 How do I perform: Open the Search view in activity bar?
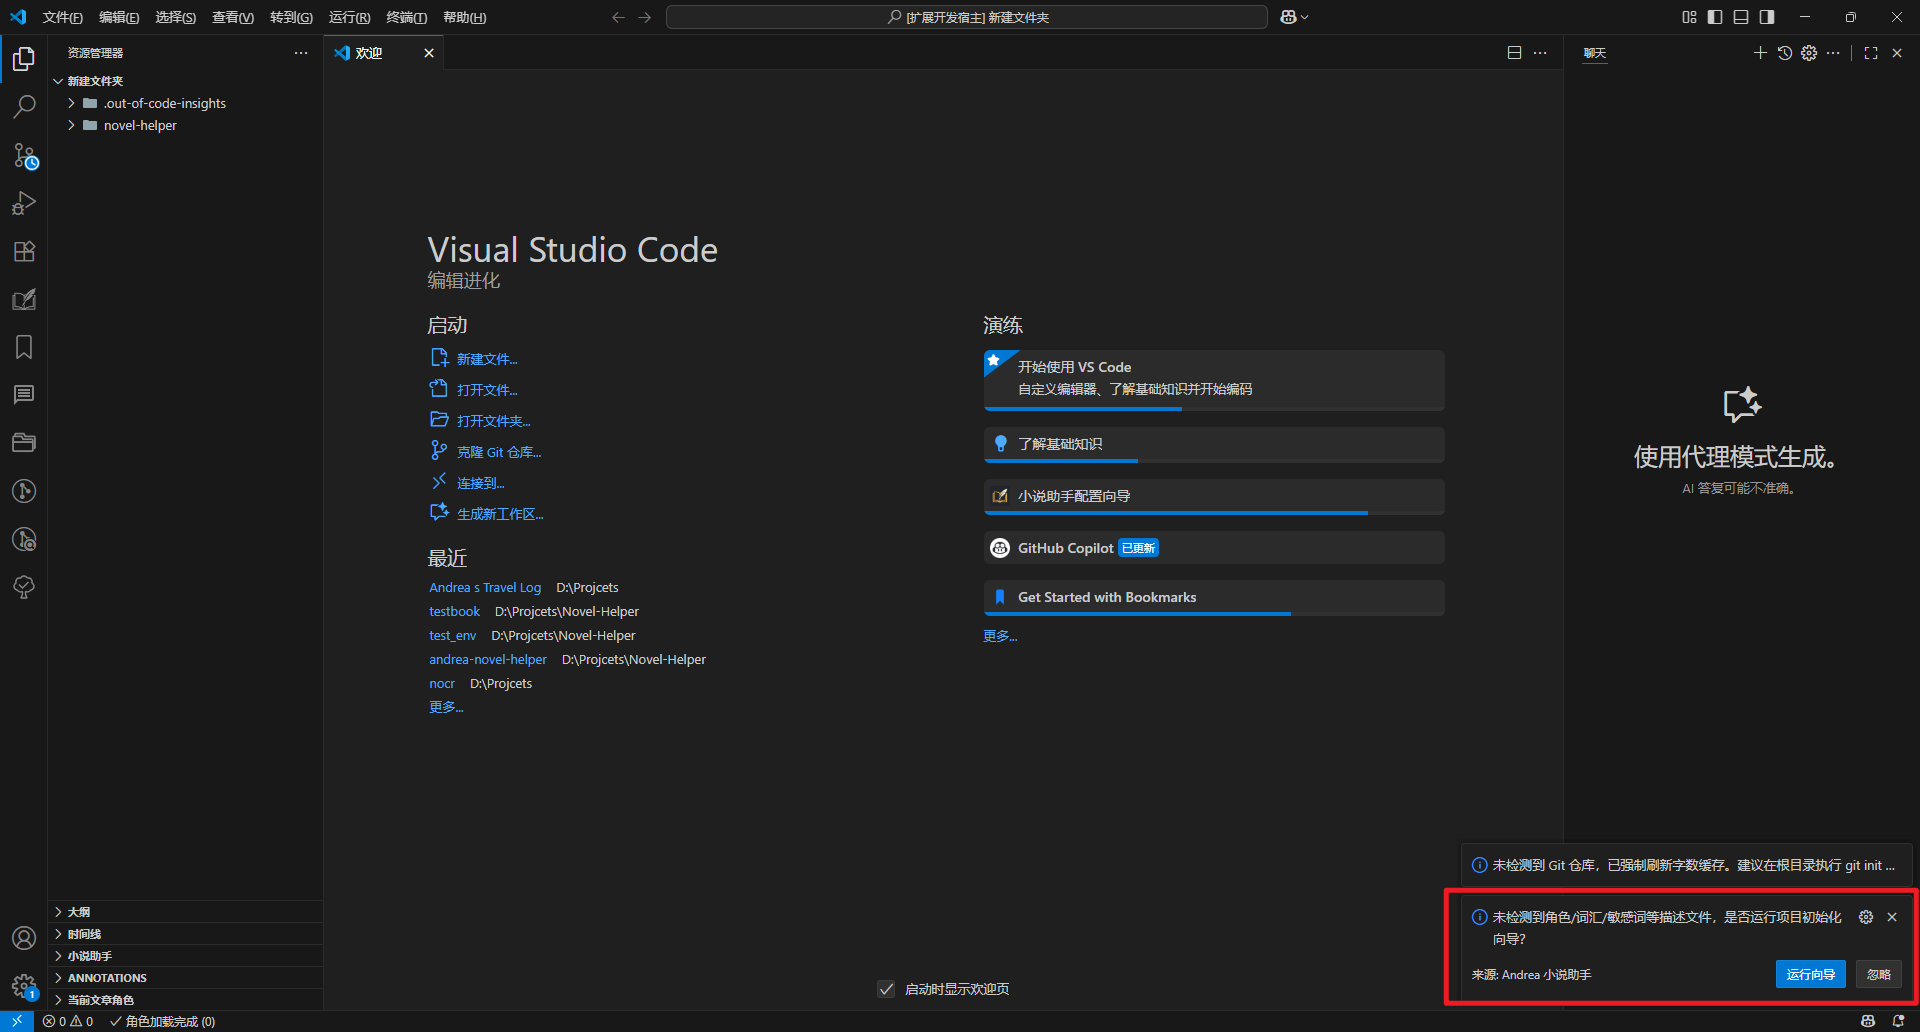24,107
